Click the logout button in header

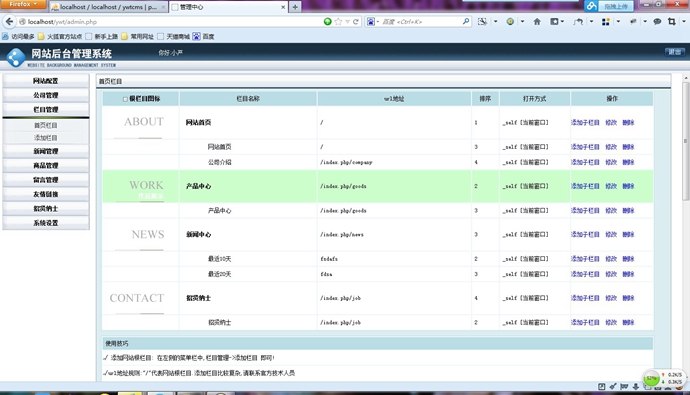tap(675, 52)
